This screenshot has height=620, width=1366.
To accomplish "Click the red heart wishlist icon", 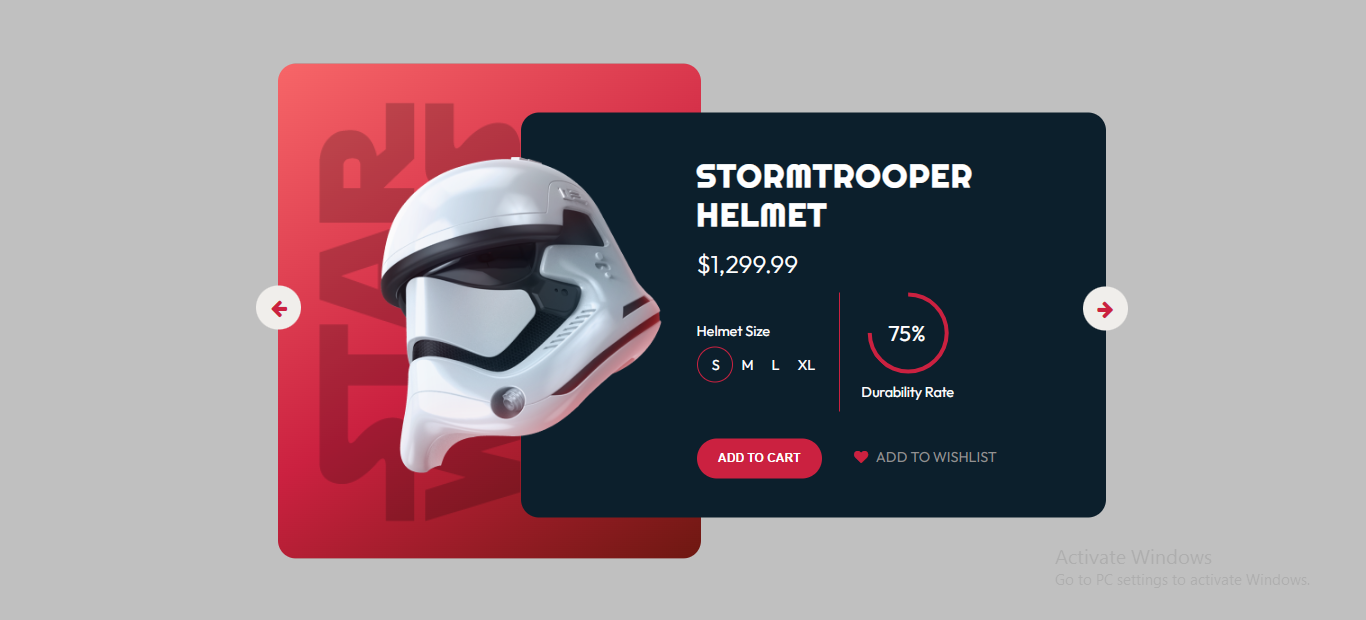I will point(861,457).
